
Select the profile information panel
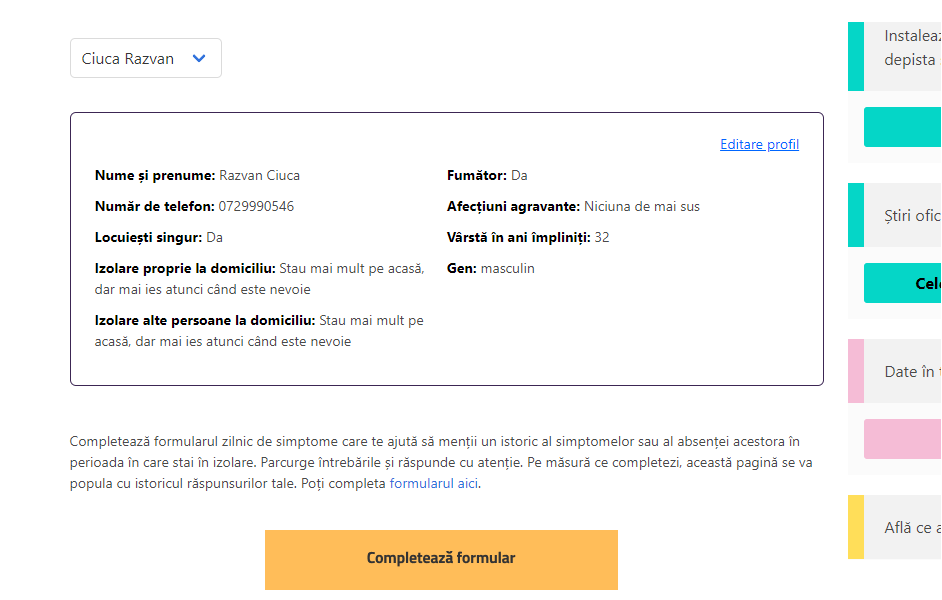coord(447,248)
